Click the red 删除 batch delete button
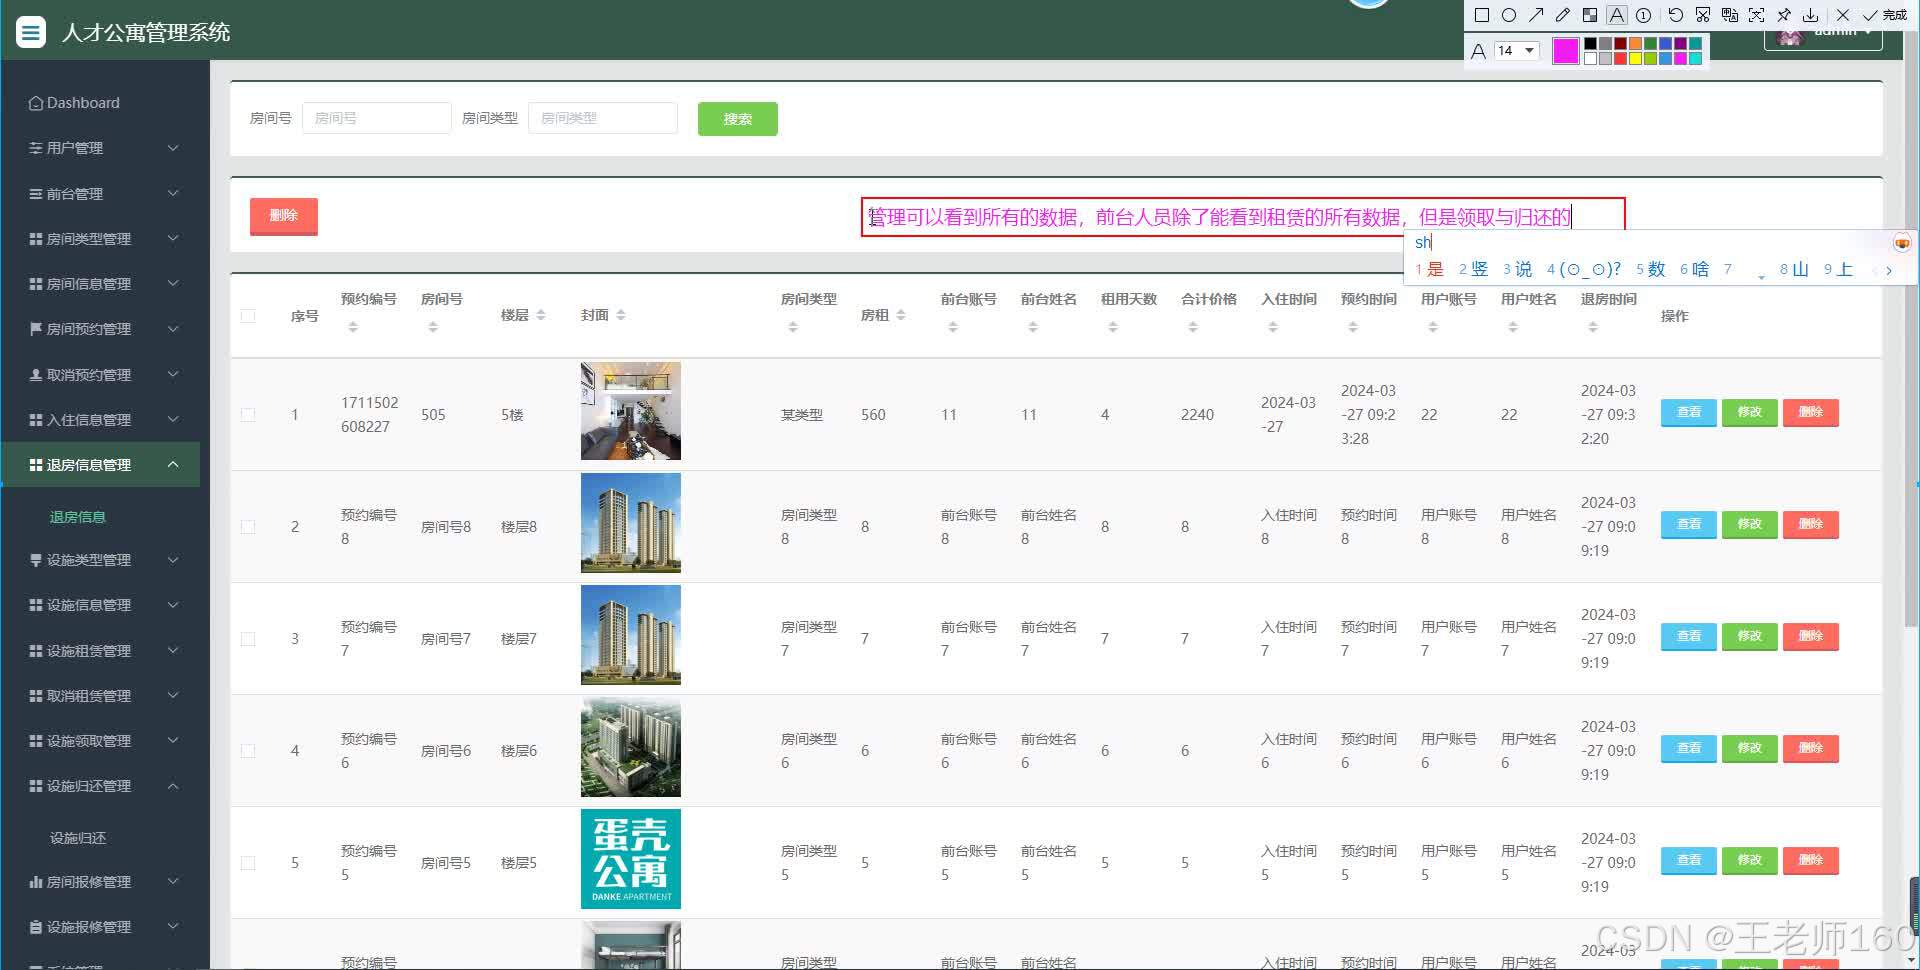The width and height of the screenshot is (1920, 970). (x=284, y=216)
